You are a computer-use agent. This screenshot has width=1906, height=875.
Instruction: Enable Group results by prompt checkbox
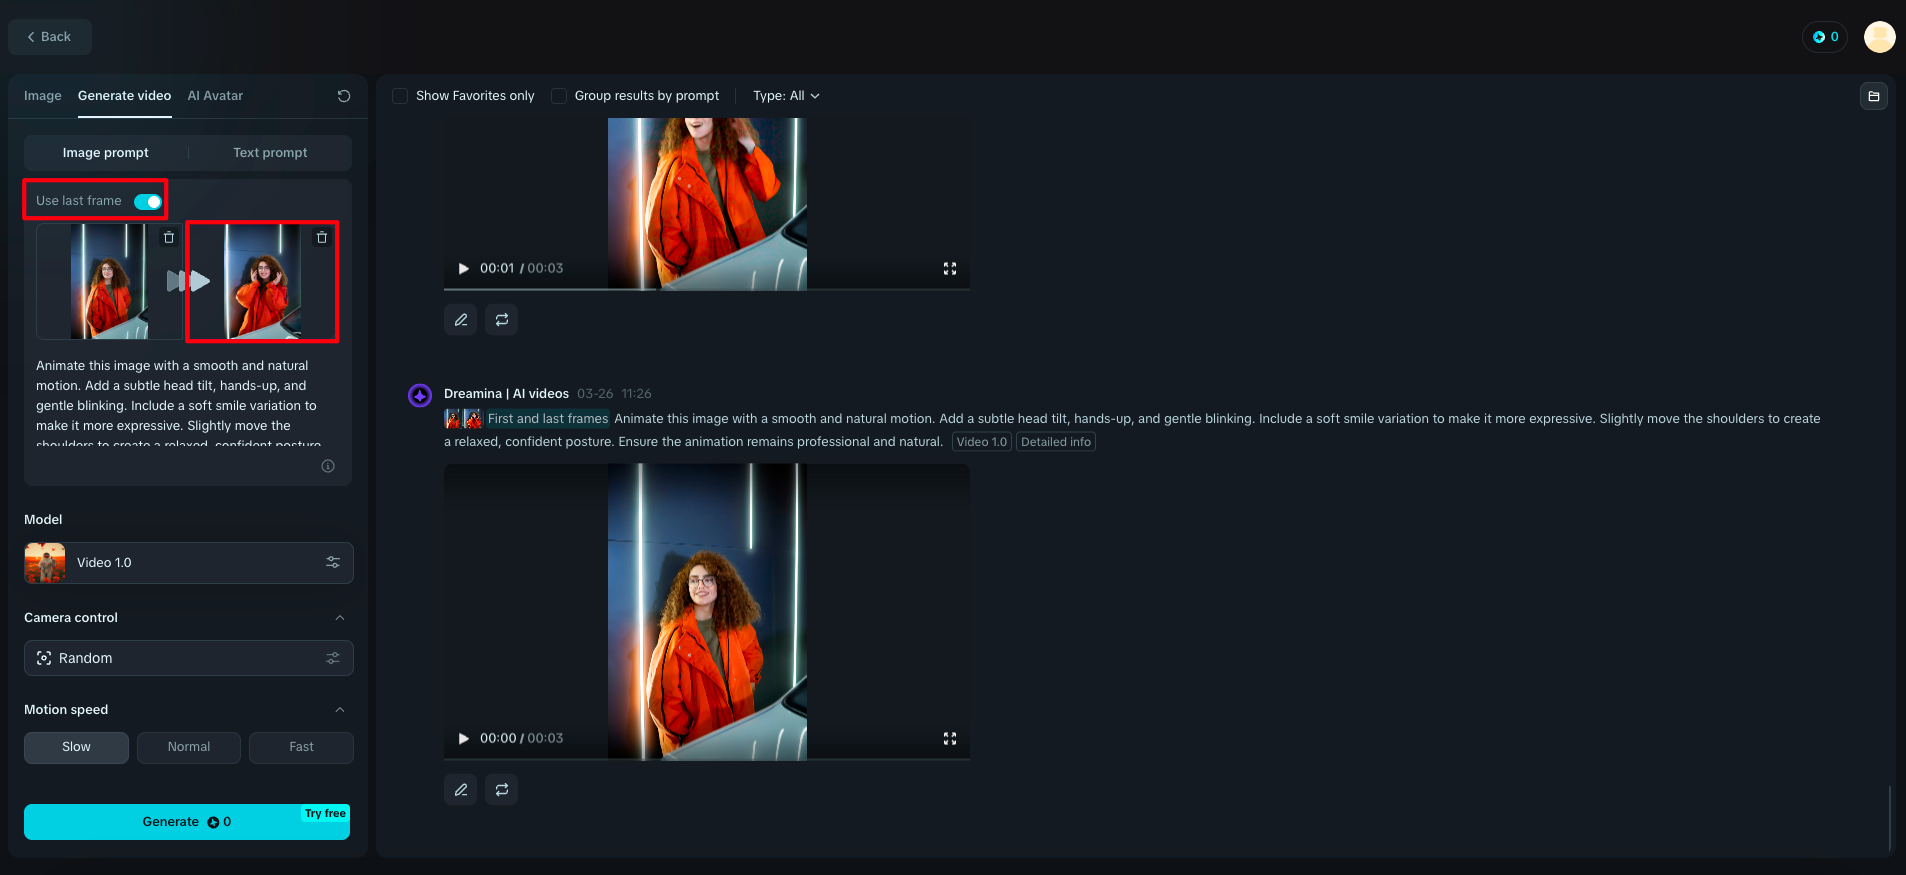(559, 96)
